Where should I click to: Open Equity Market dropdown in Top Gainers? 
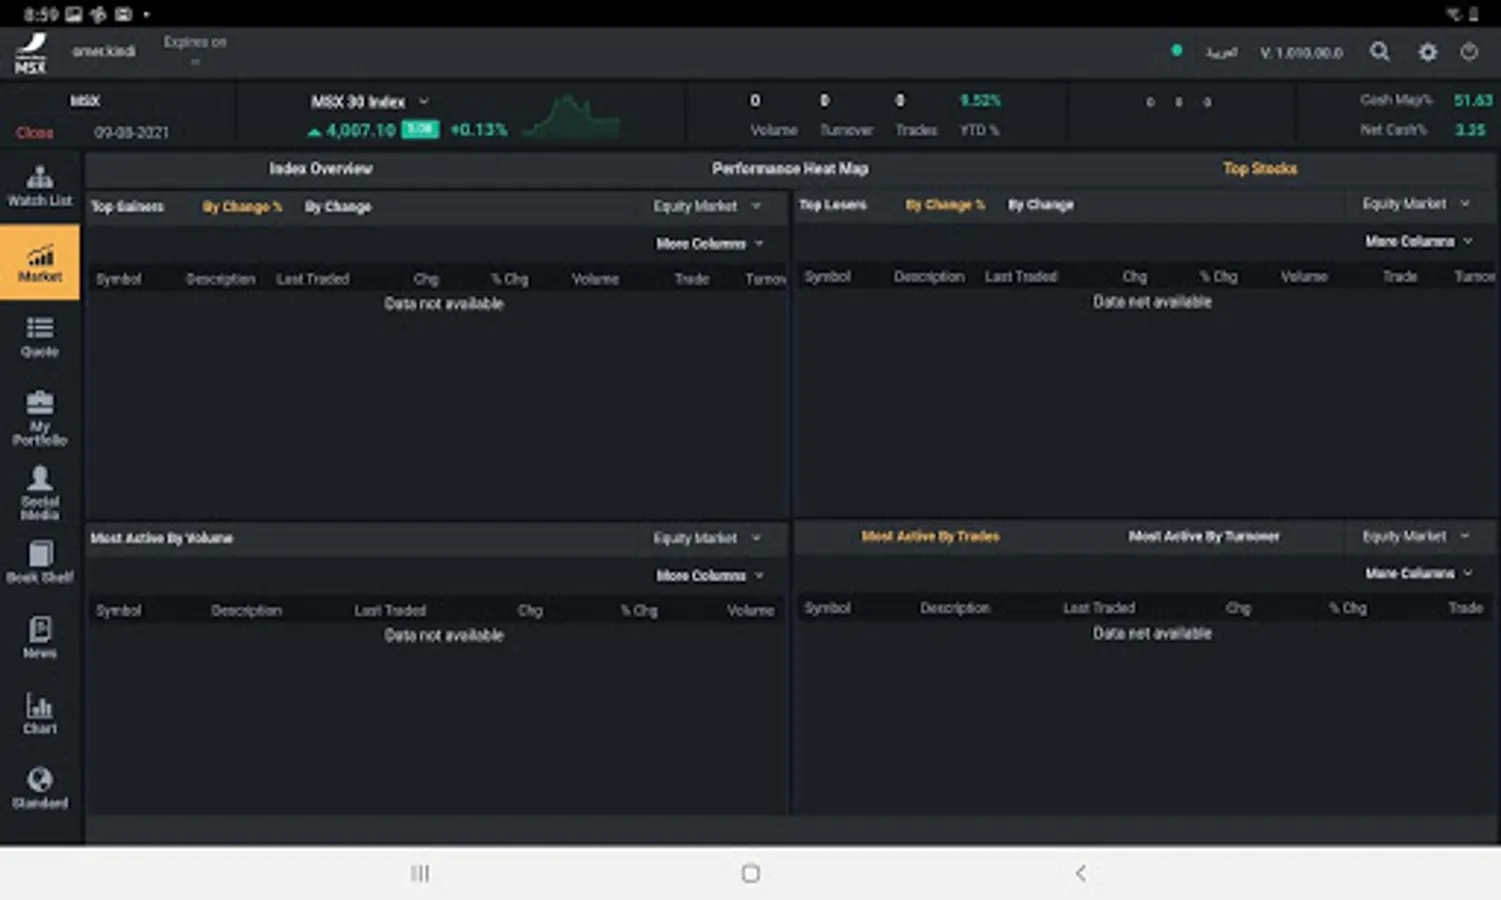point(707,206)
